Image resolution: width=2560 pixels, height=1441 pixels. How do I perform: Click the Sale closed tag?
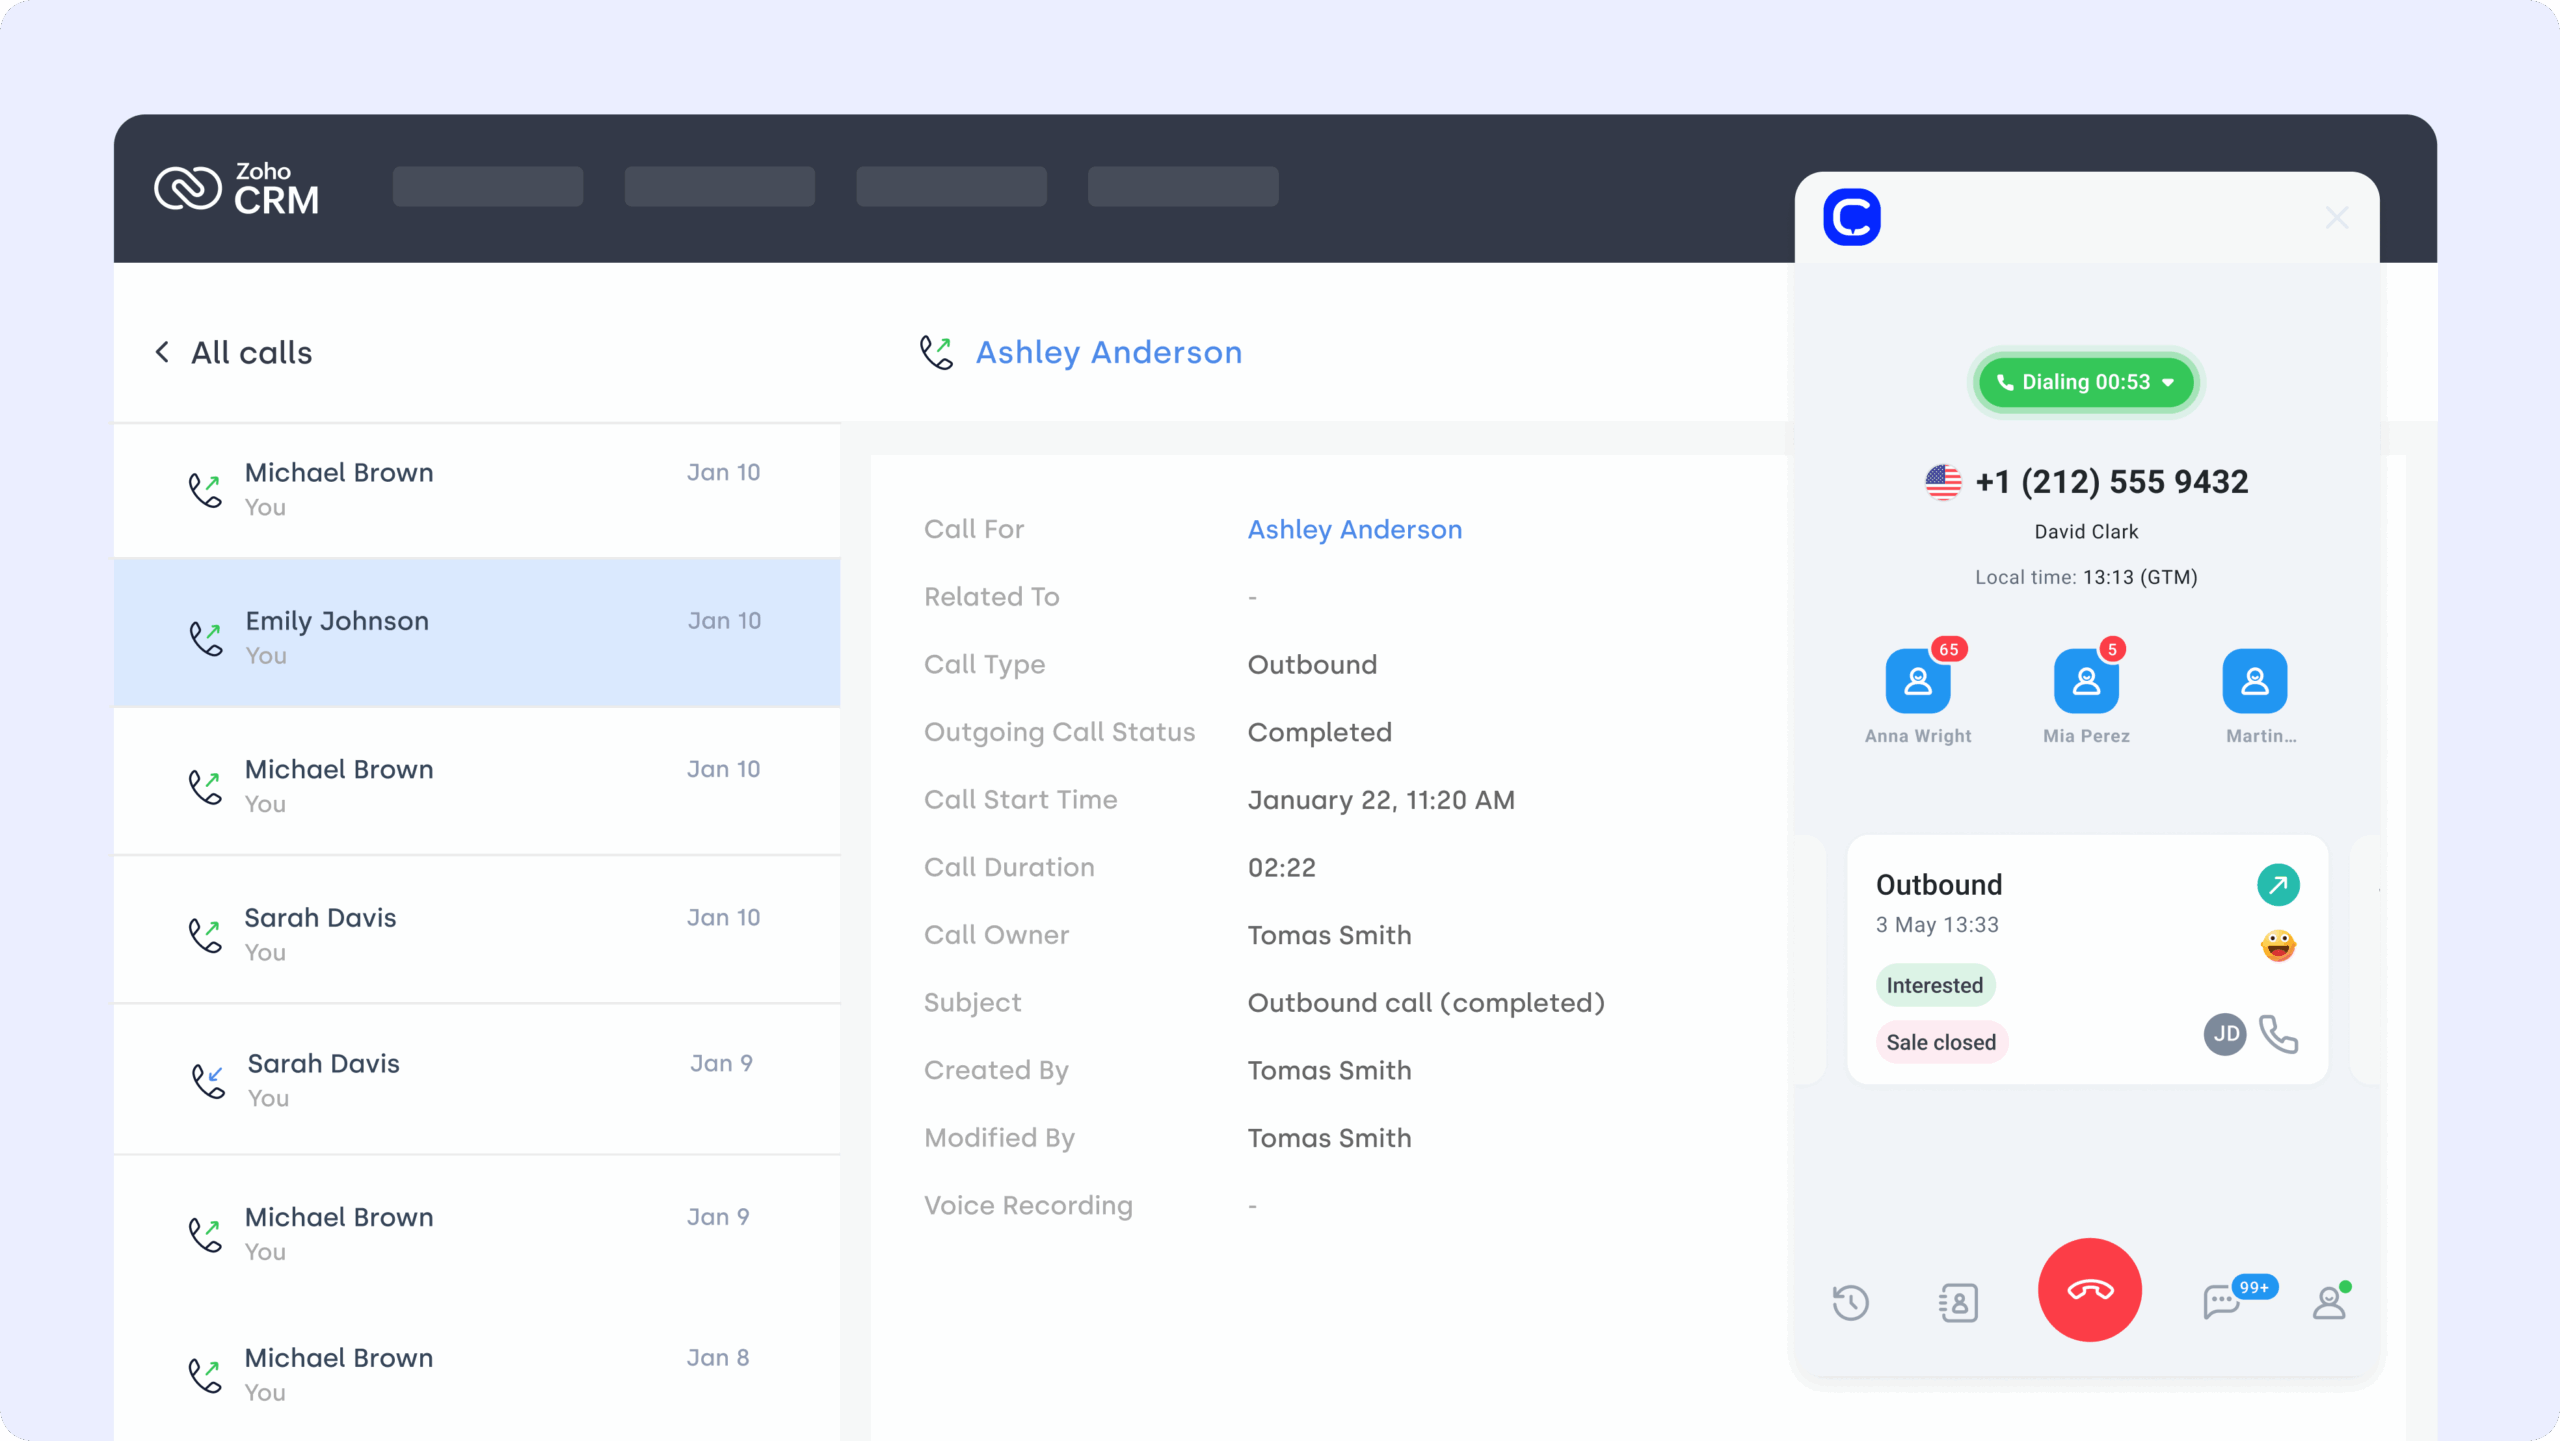[x=1940, y=1042]
